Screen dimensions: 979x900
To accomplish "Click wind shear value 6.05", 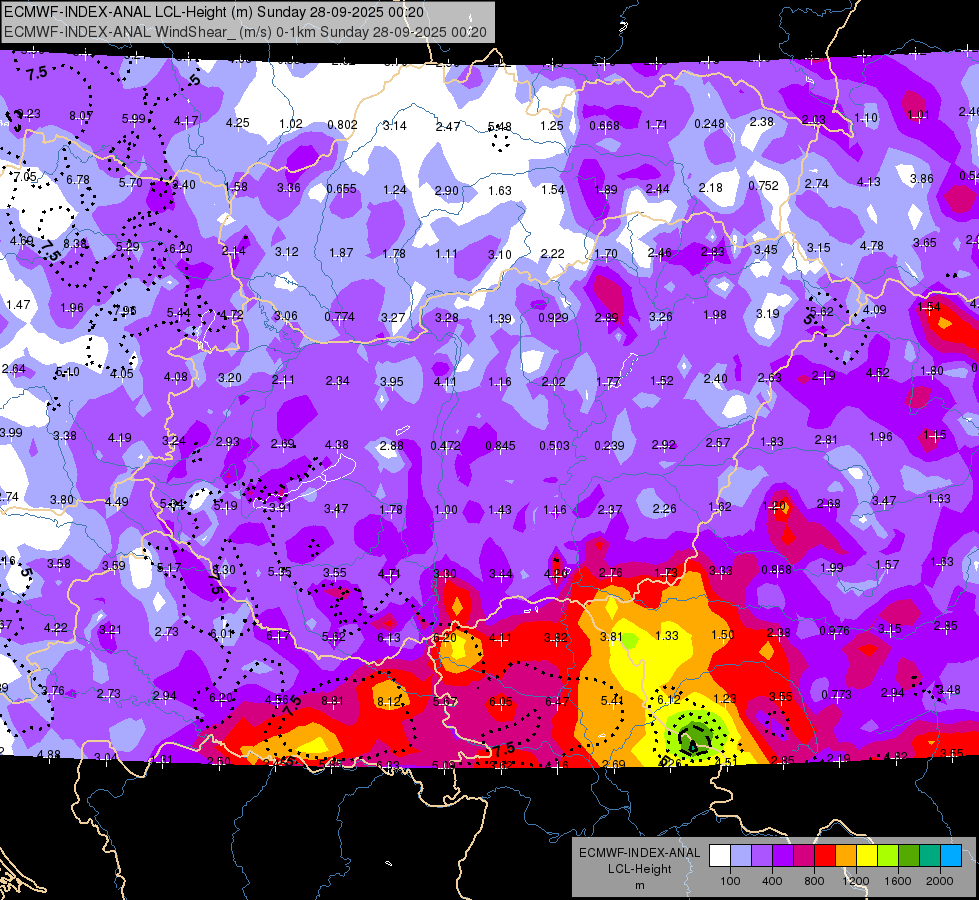I will [501, 702].
